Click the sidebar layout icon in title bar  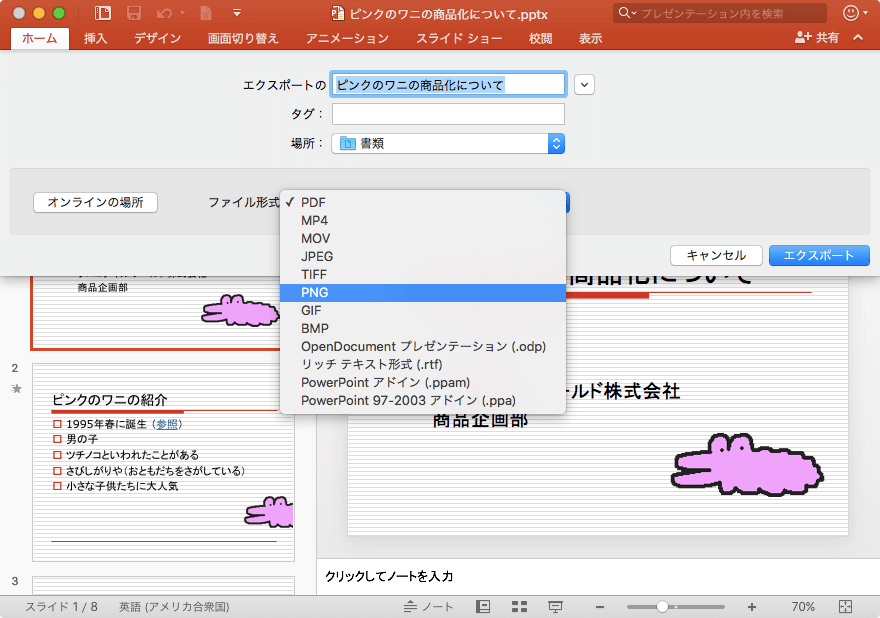(x=103, y=13)
